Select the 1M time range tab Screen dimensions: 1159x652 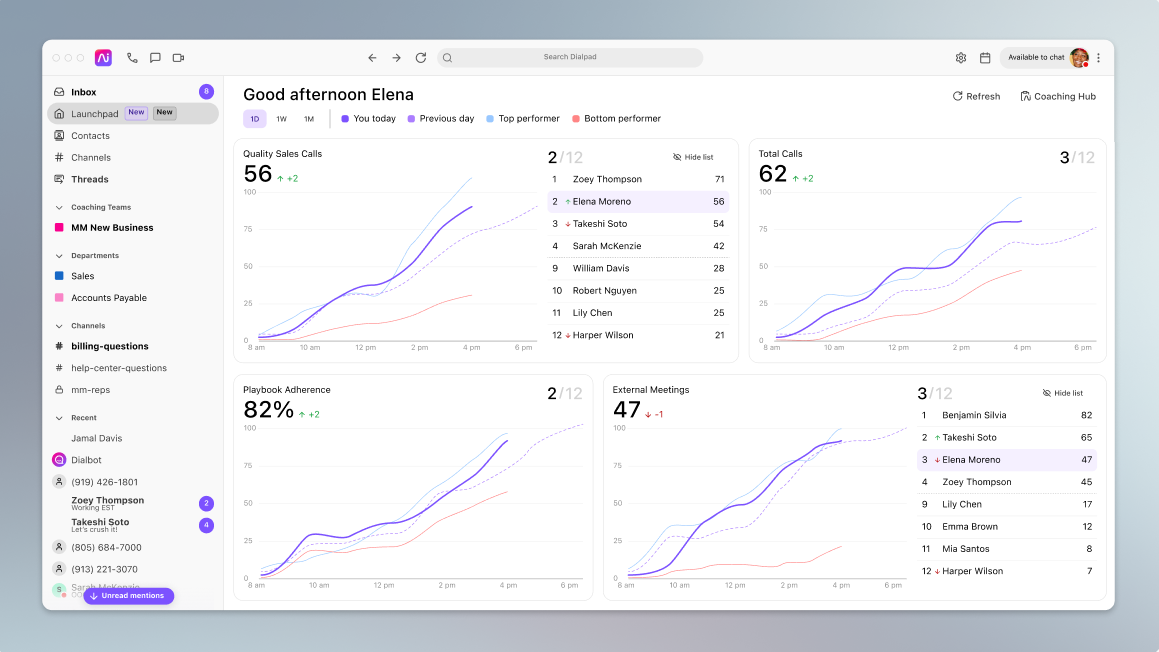pyautogui.click(x=309, y=118)
